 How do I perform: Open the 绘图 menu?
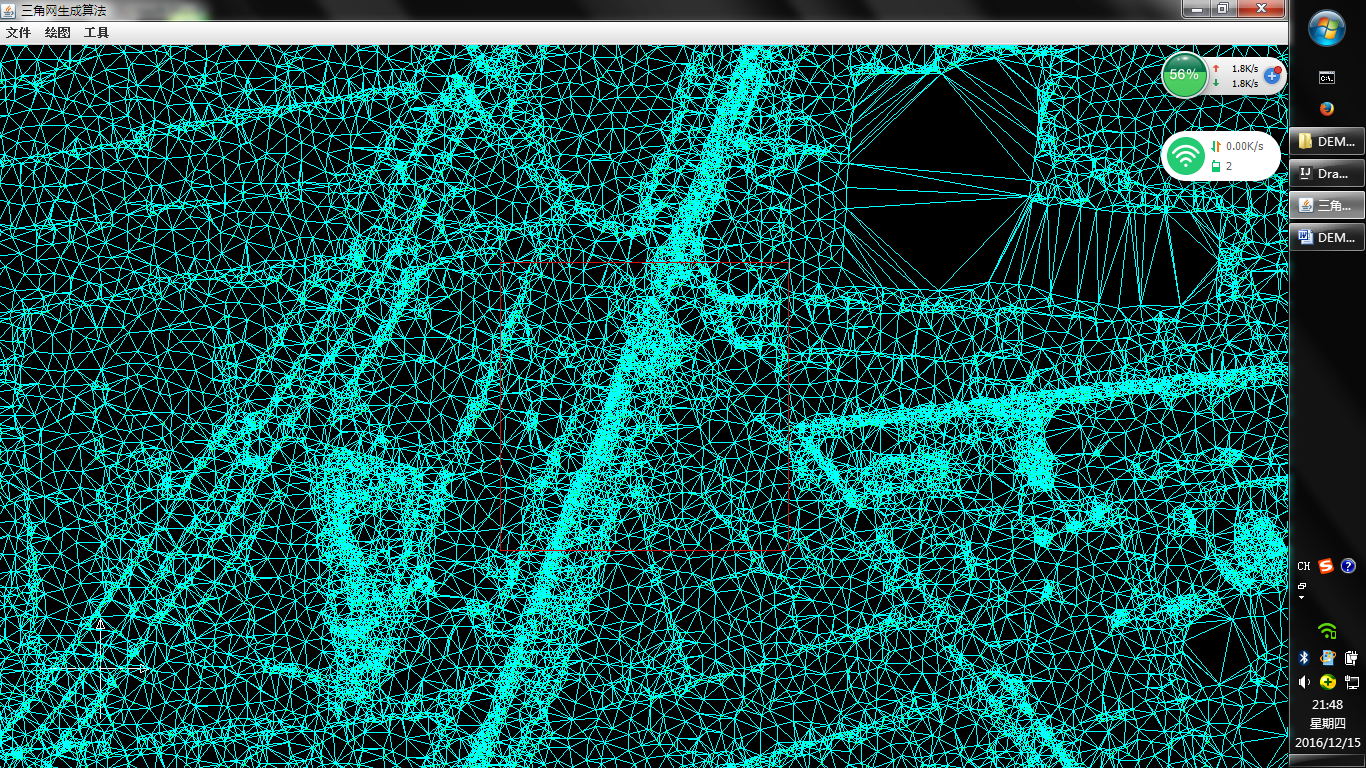click(57, 33)
